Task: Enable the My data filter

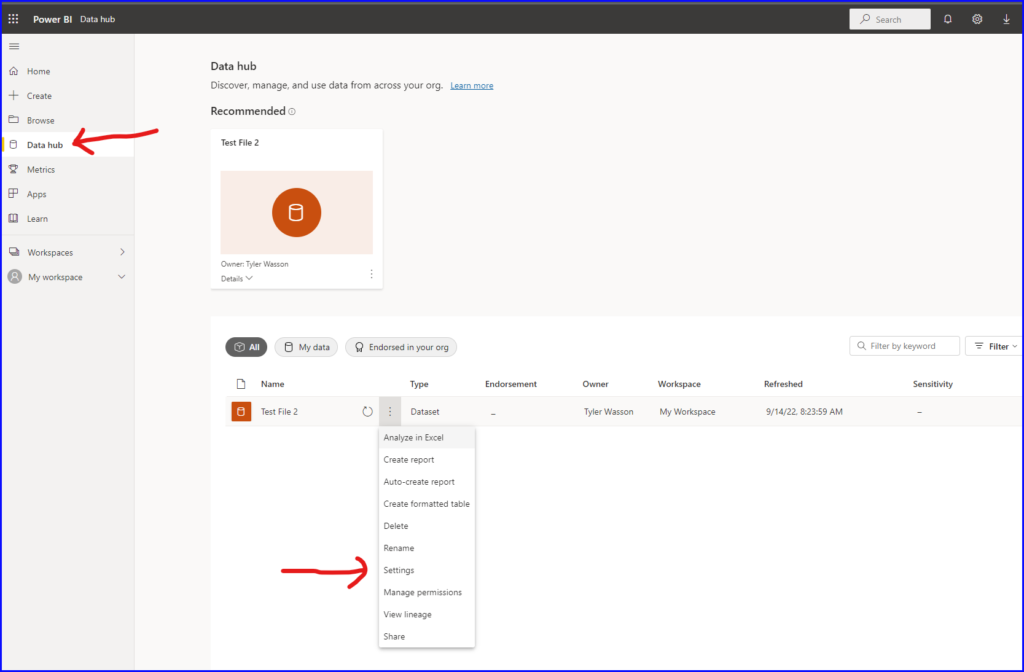Action: point(306,346)
